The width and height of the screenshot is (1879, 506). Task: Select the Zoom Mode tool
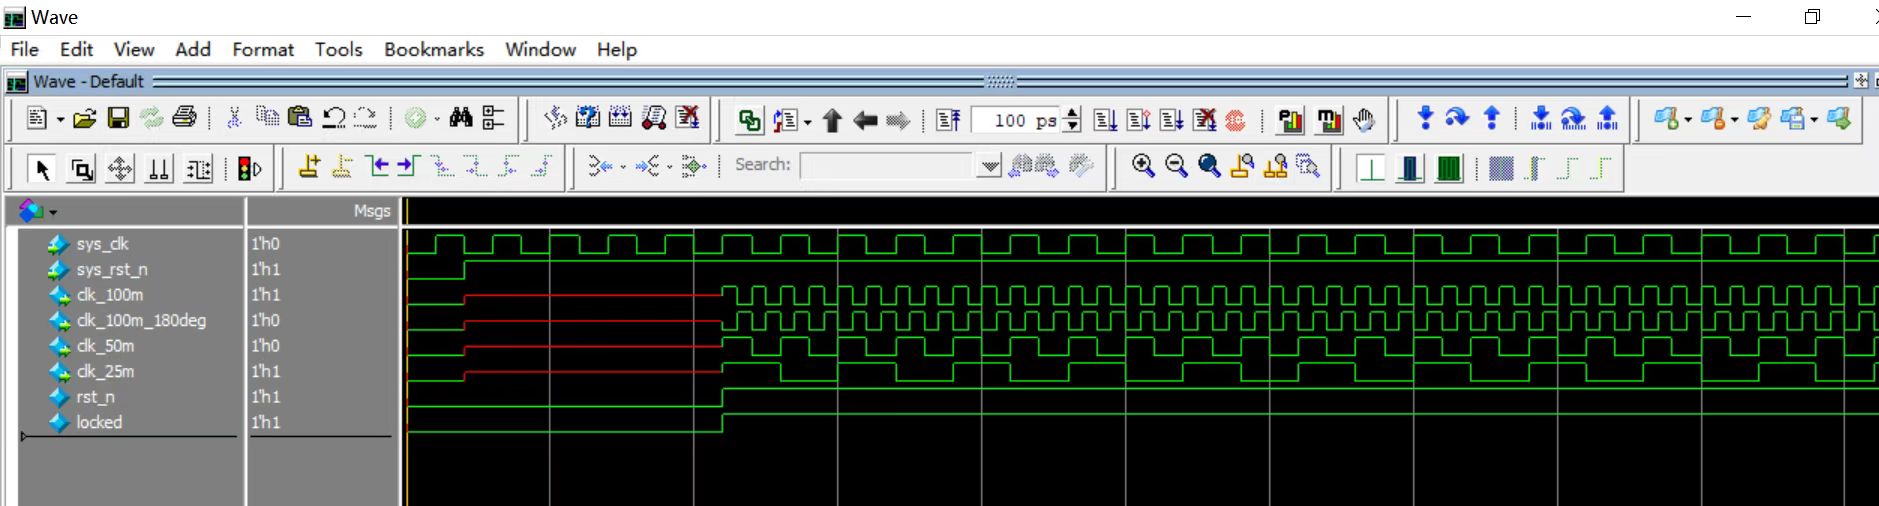click(x=81, y=169)
